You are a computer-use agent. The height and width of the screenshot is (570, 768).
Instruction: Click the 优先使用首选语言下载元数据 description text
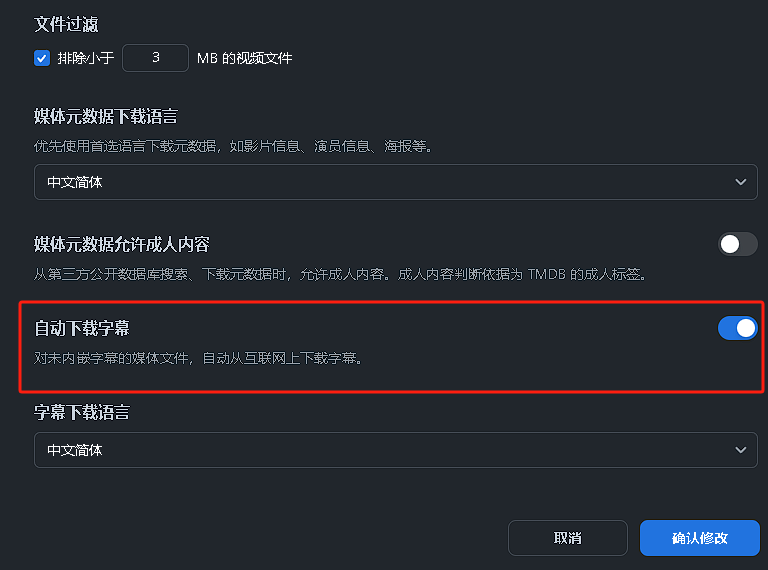point(232,146)
